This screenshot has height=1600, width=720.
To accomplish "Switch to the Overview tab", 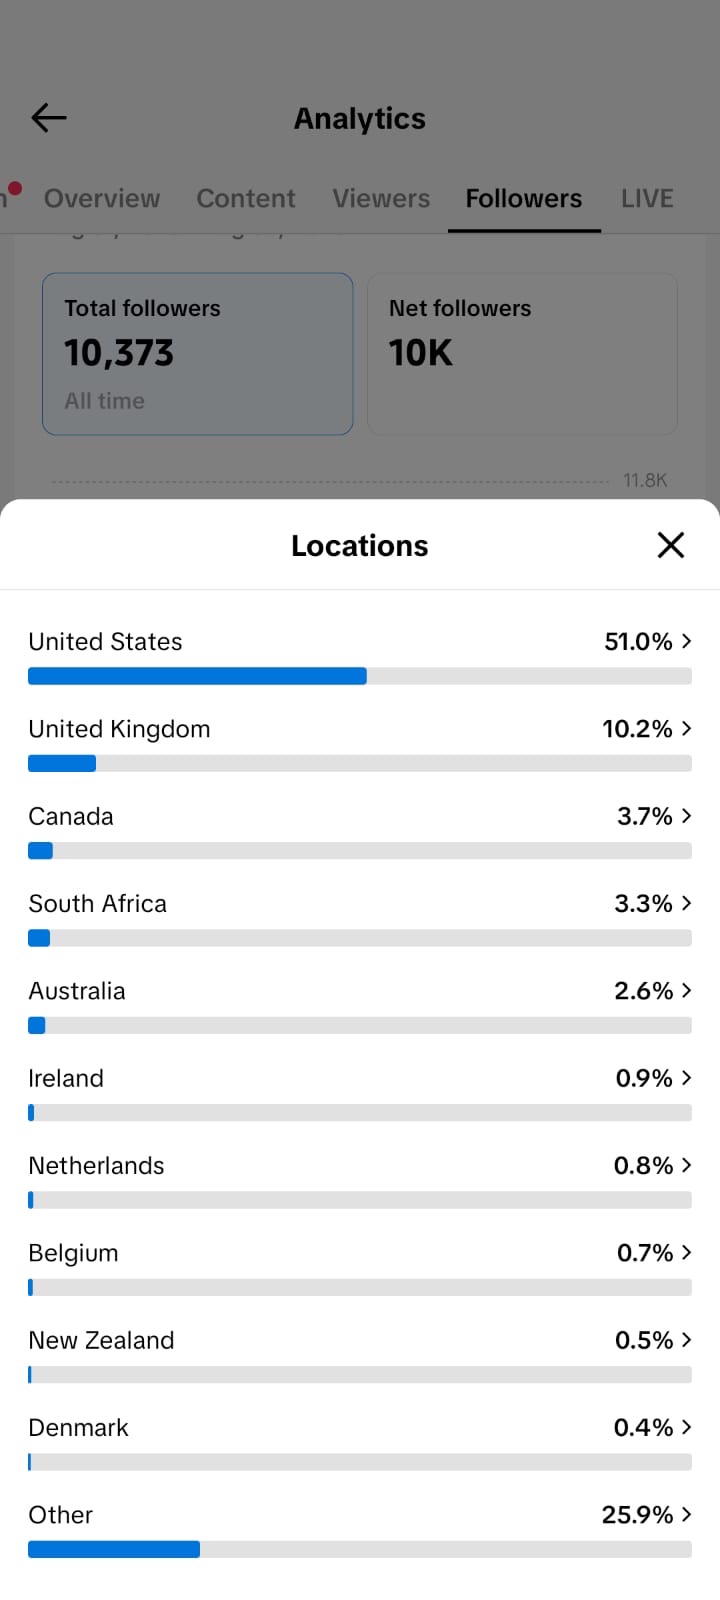I will tap(102, 198).
